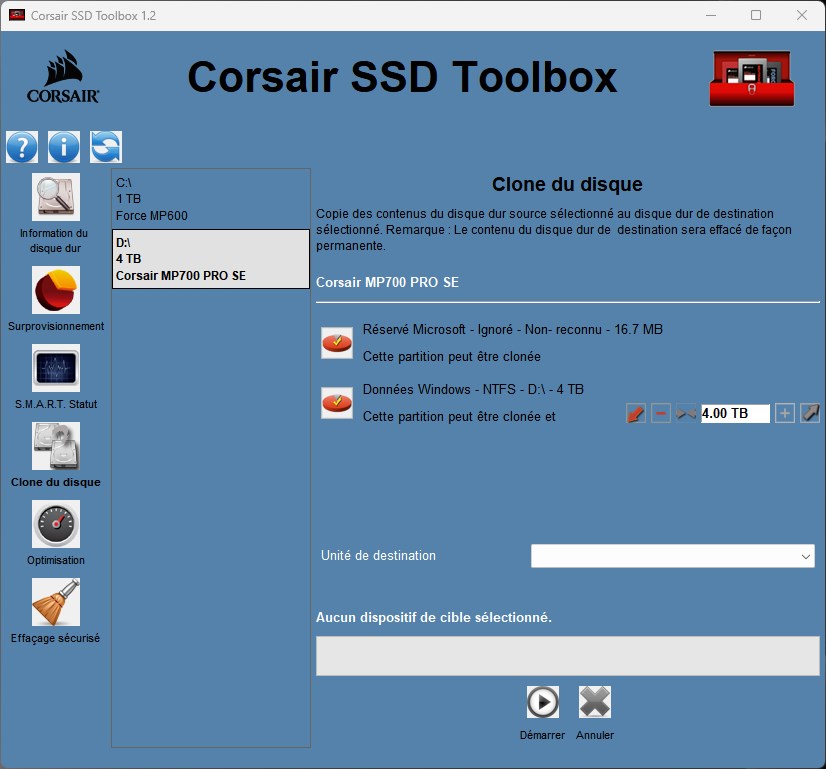Viewport: 826px width, 769px height.
Task: Click the 4.00 TB size field
Action: click(x=735, y=413)
